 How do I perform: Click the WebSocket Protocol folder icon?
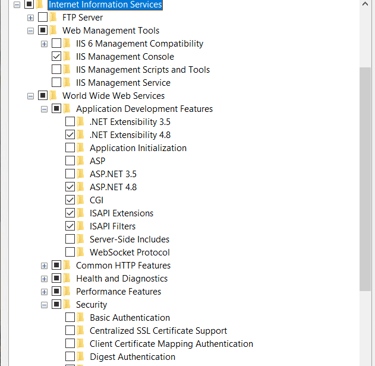tap(81, 252)
